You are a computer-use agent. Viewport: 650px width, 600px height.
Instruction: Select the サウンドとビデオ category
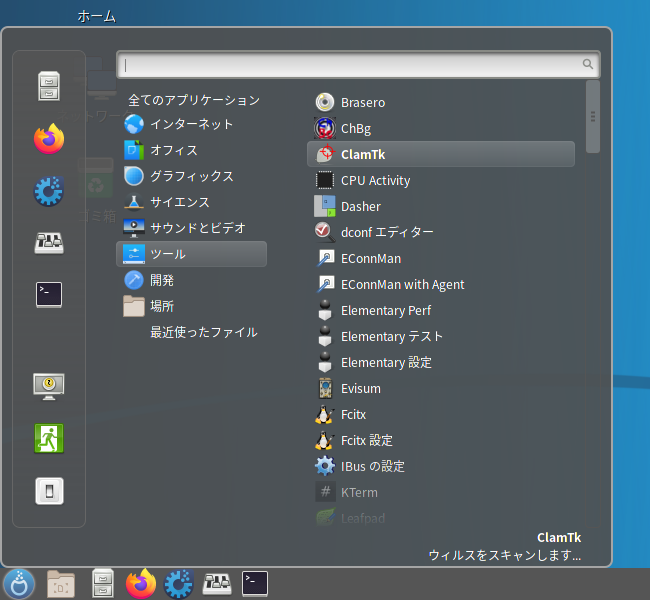(191, 228)
